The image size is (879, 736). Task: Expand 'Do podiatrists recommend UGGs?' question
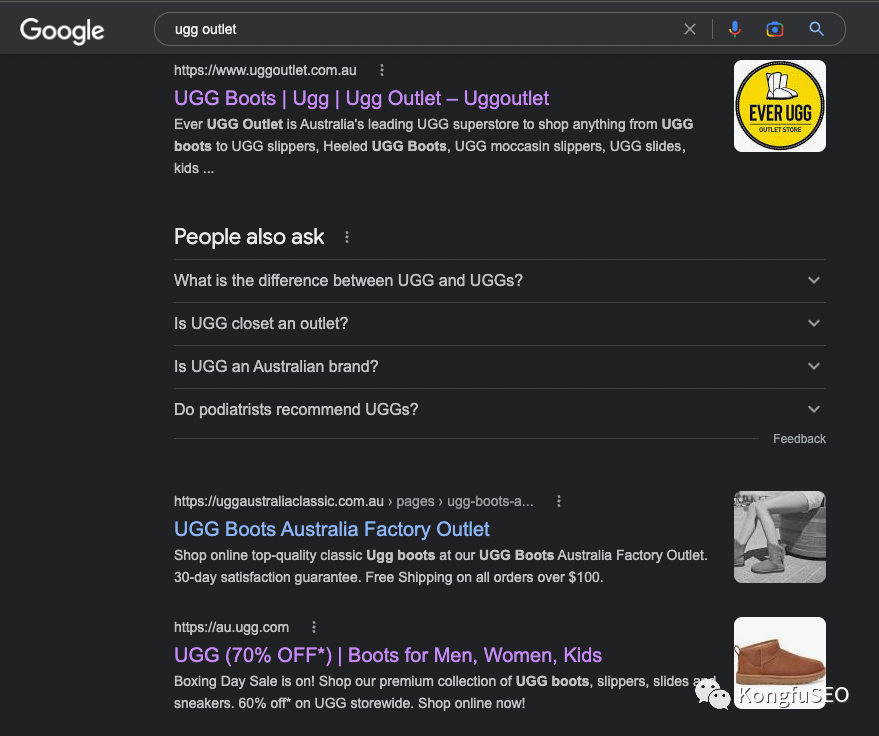pos(499,410)
